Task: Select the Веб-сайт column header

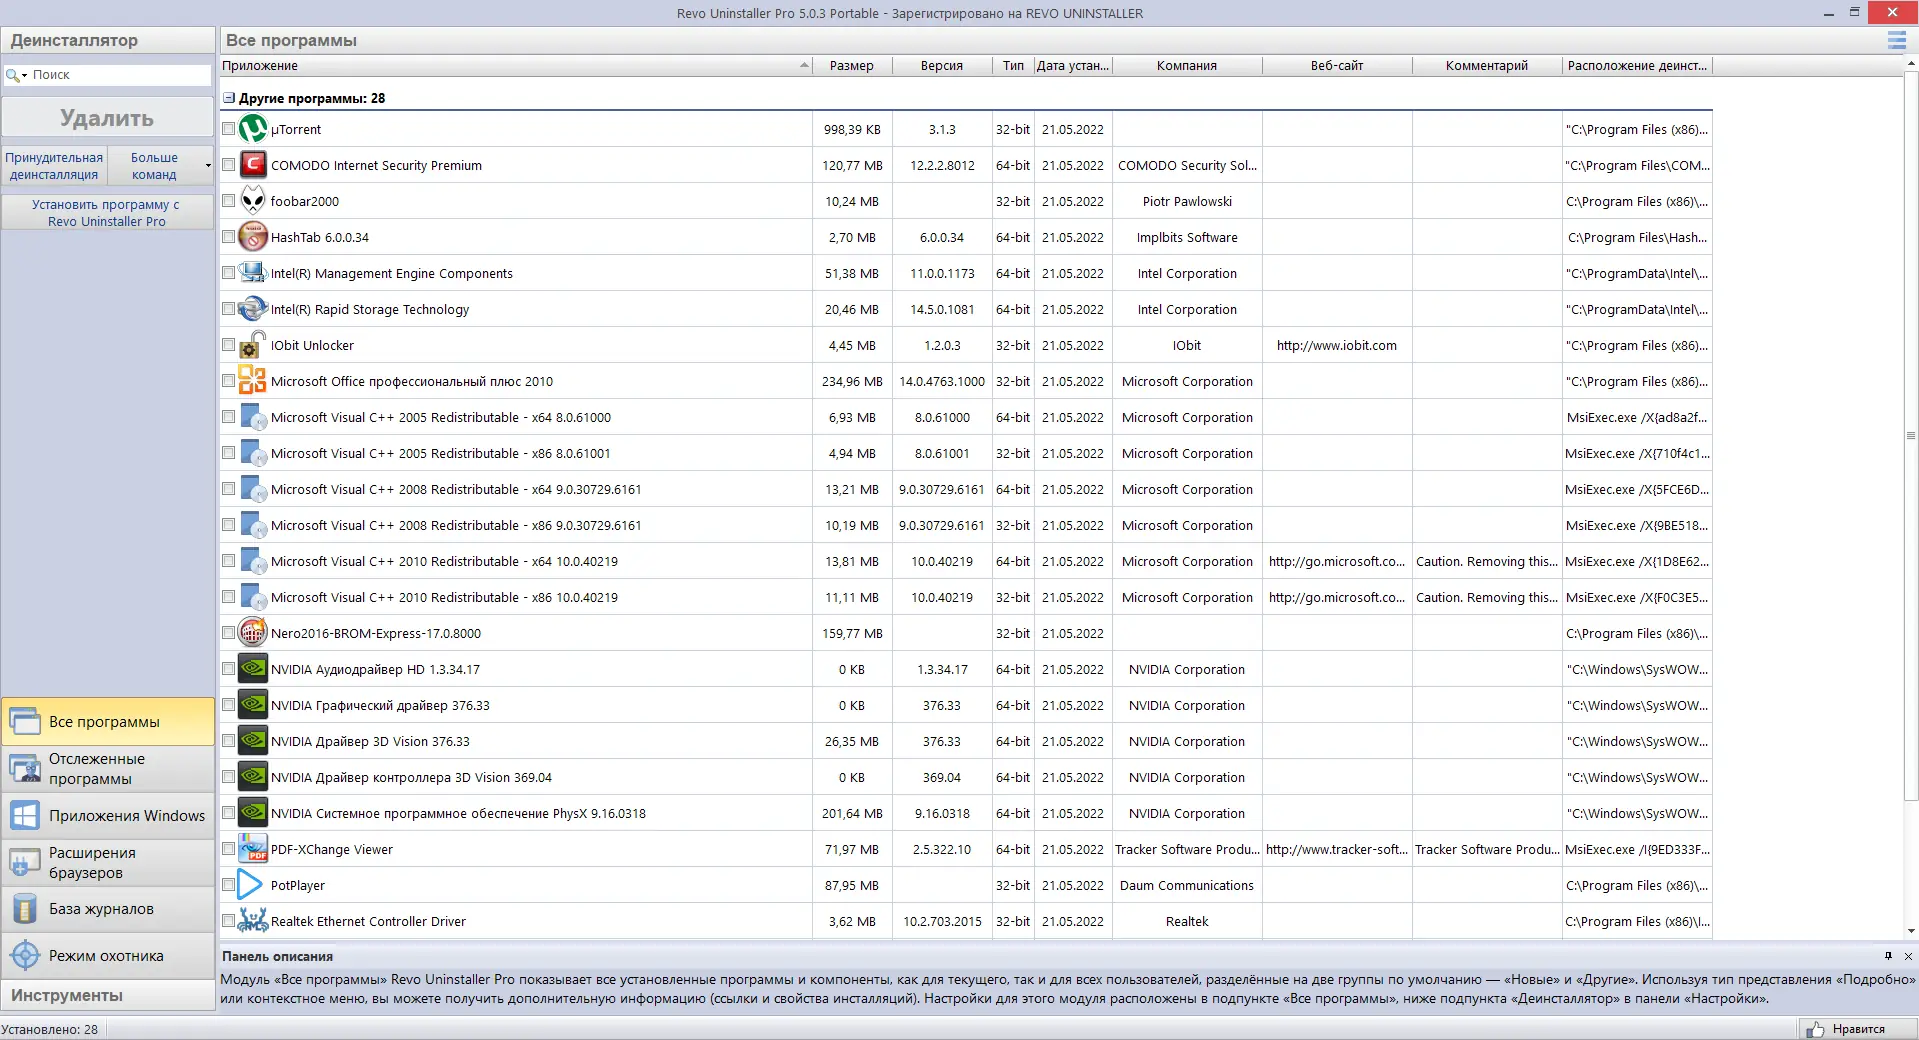Action: tap(1337, 66)
